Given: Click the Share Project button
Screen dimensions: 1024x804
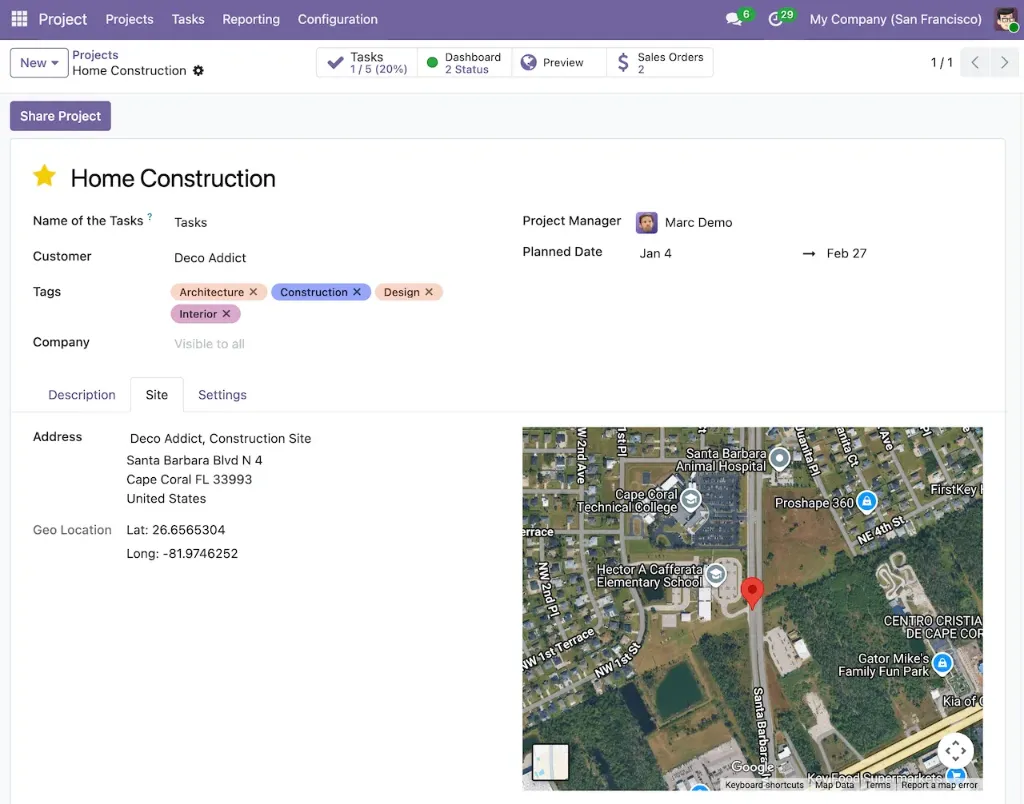Looking at the screenshot, I should coord(60,116).
